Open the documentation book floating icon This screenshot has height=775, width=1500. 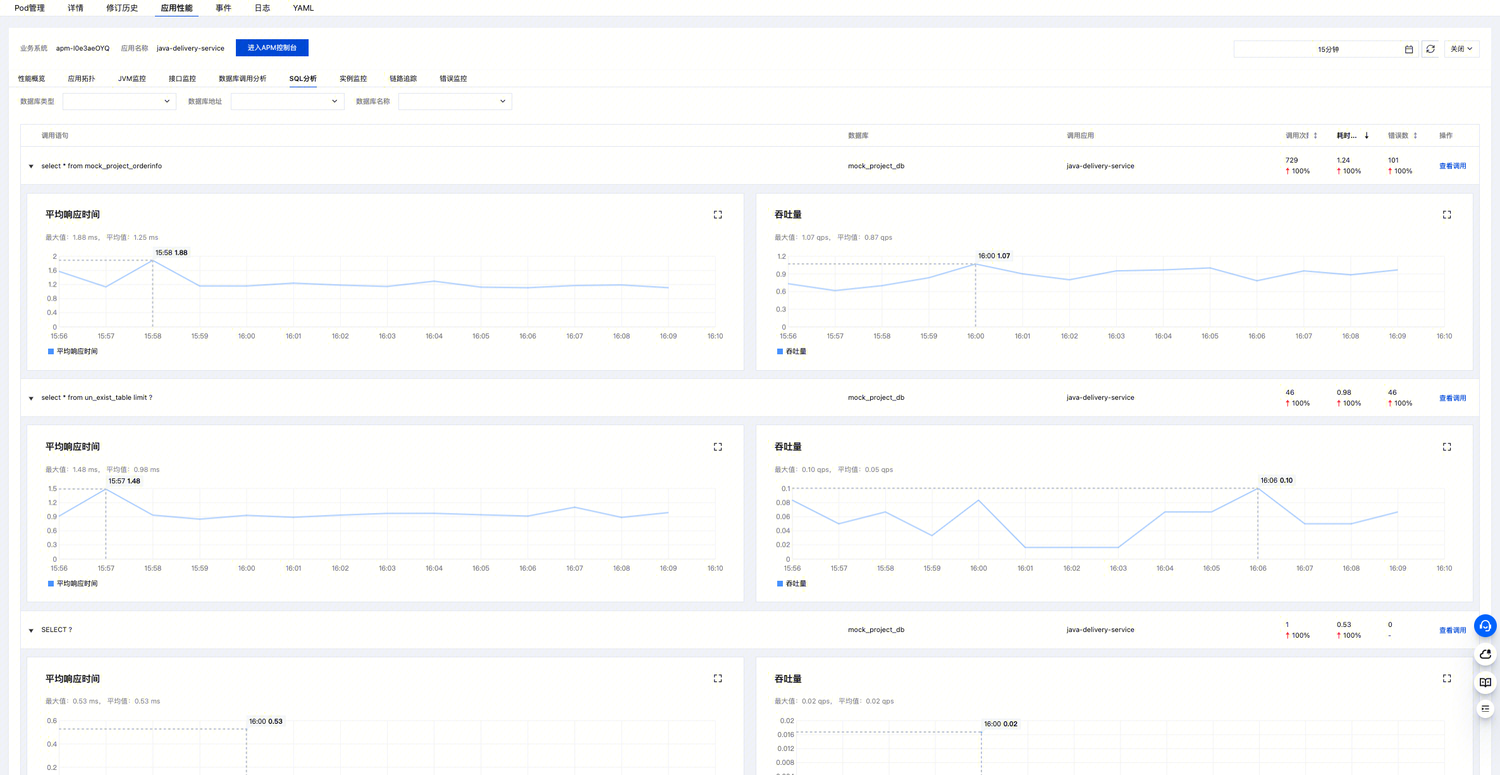1485,682
